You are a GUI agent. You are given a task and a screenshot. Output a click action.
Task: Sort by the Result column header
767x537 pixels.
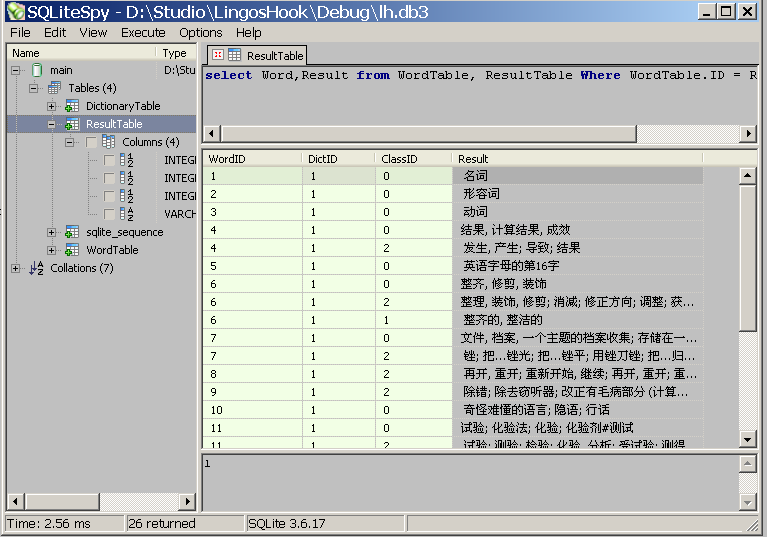click(x=577, y=159)
